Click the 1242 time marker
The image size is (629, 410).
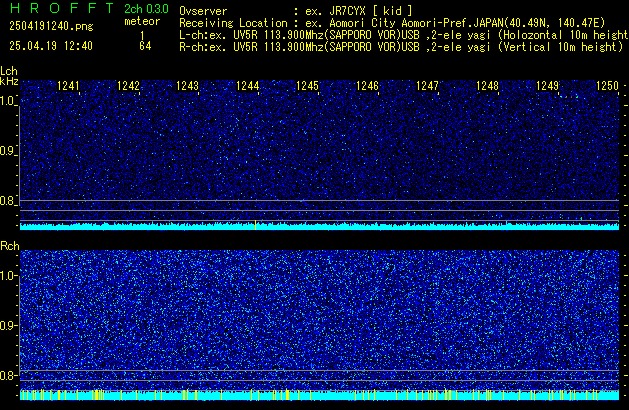coord(128,86)
